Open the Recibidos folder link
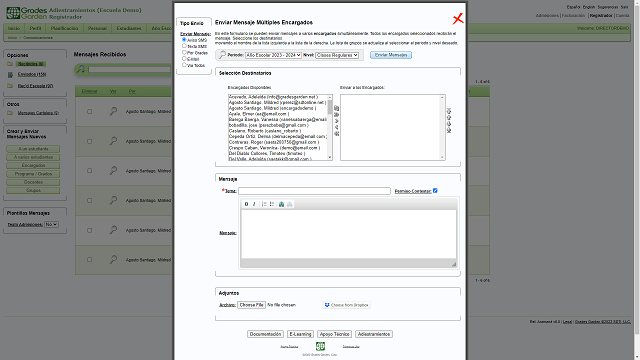Image resolution: width=640 pixels, height=360 pixels. pos(31,64)
